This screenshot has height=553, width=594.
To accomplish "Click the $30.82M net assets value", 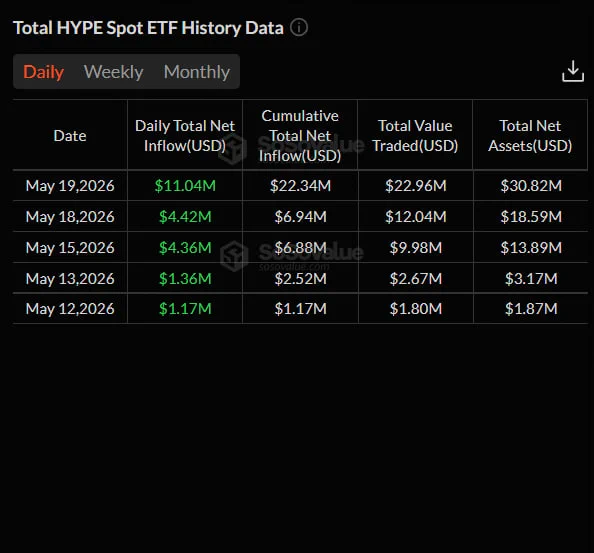I will 531,186.
